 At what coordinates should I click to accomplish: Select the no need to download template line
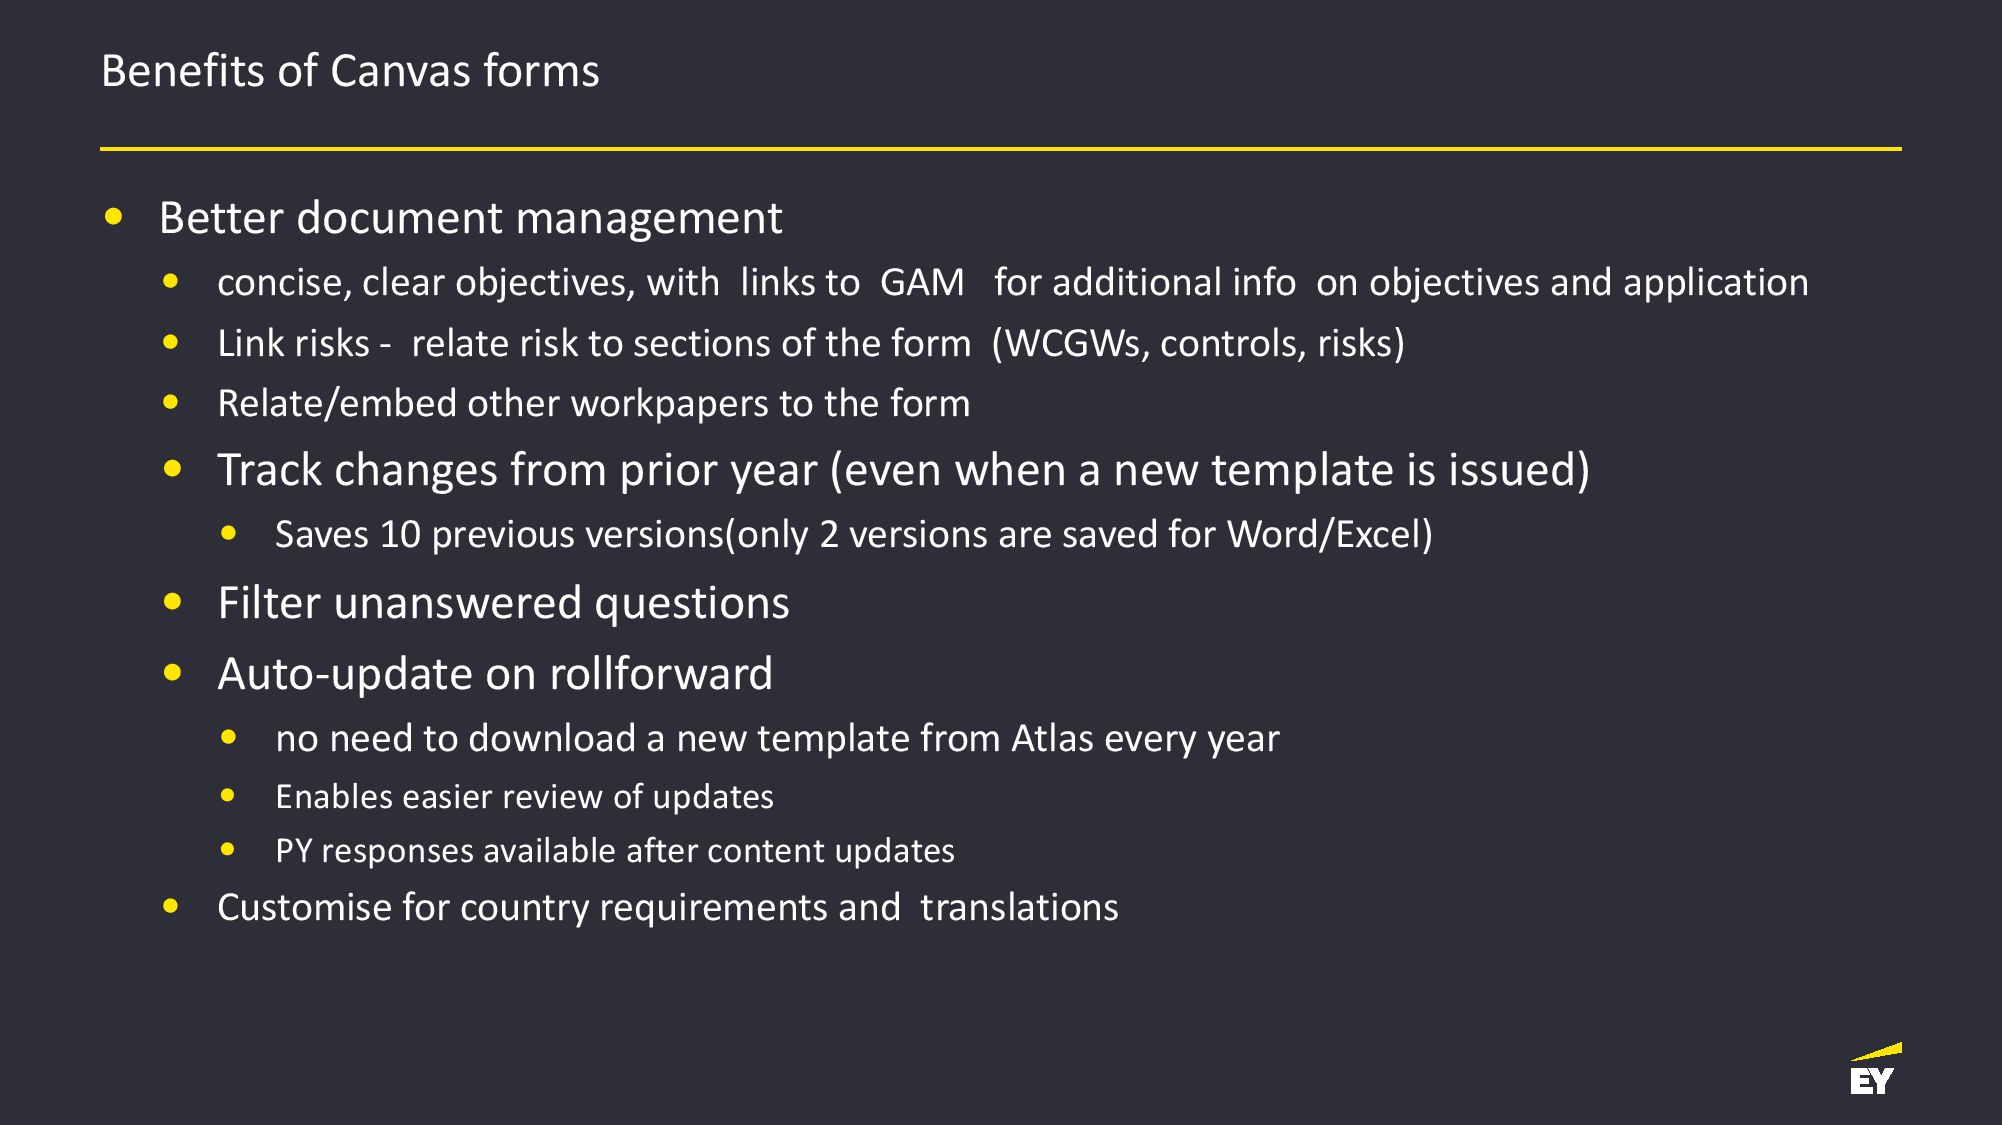(777, 739)
